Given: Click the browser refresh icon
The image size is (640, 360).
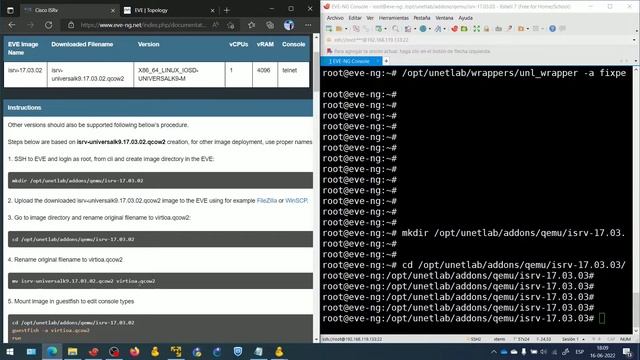Looking at the screenshot, I should (49, 25).
